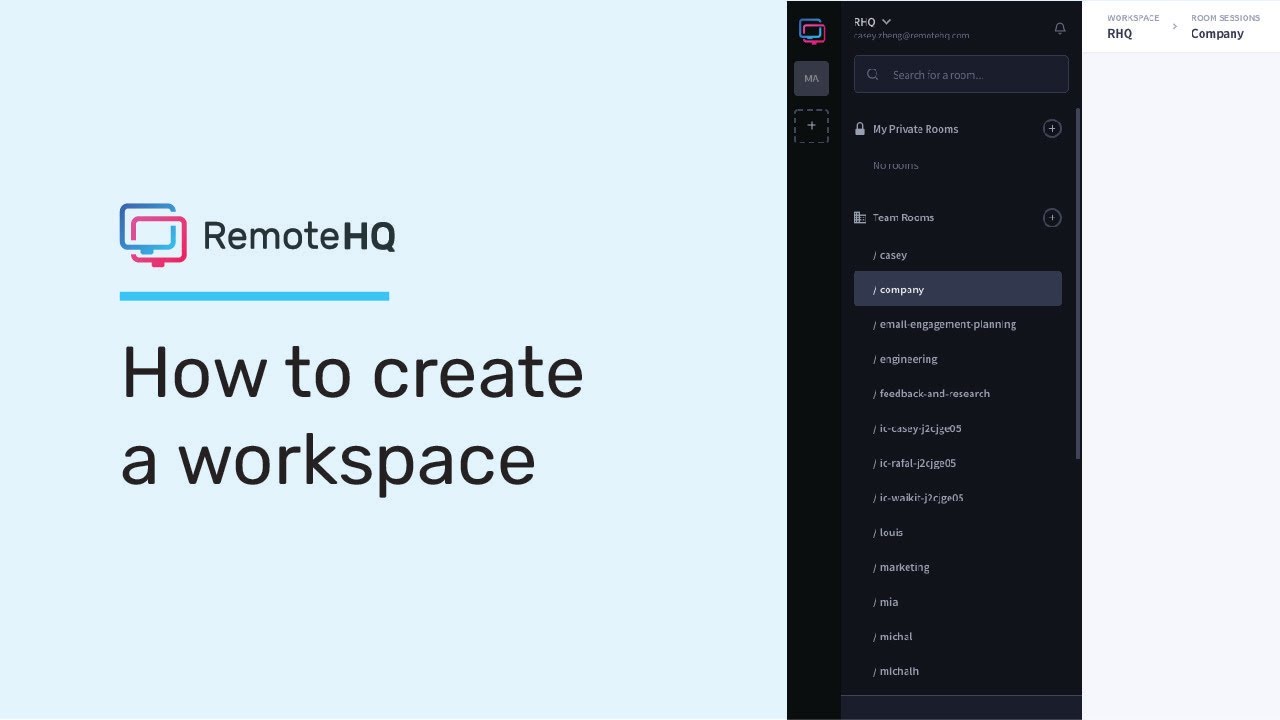1280x720 pixels.
Task: Add a new private room
Action: coord(1052,128)
